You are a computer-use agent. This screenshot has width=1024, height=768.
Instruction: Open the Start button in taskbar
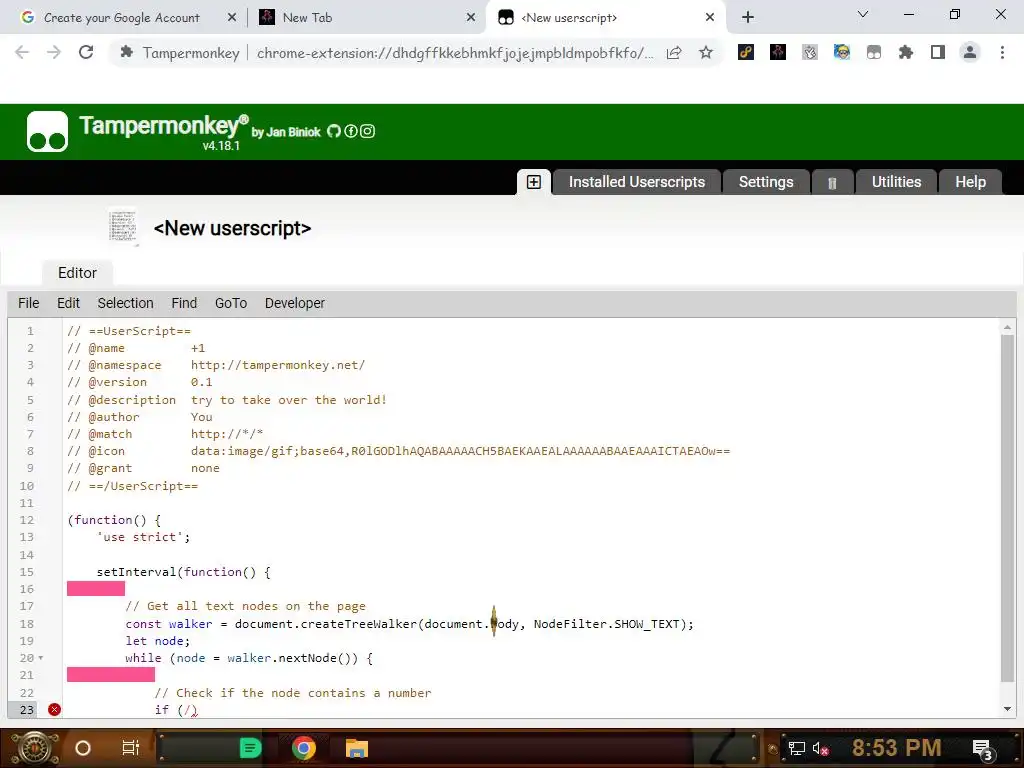[35, 748]
